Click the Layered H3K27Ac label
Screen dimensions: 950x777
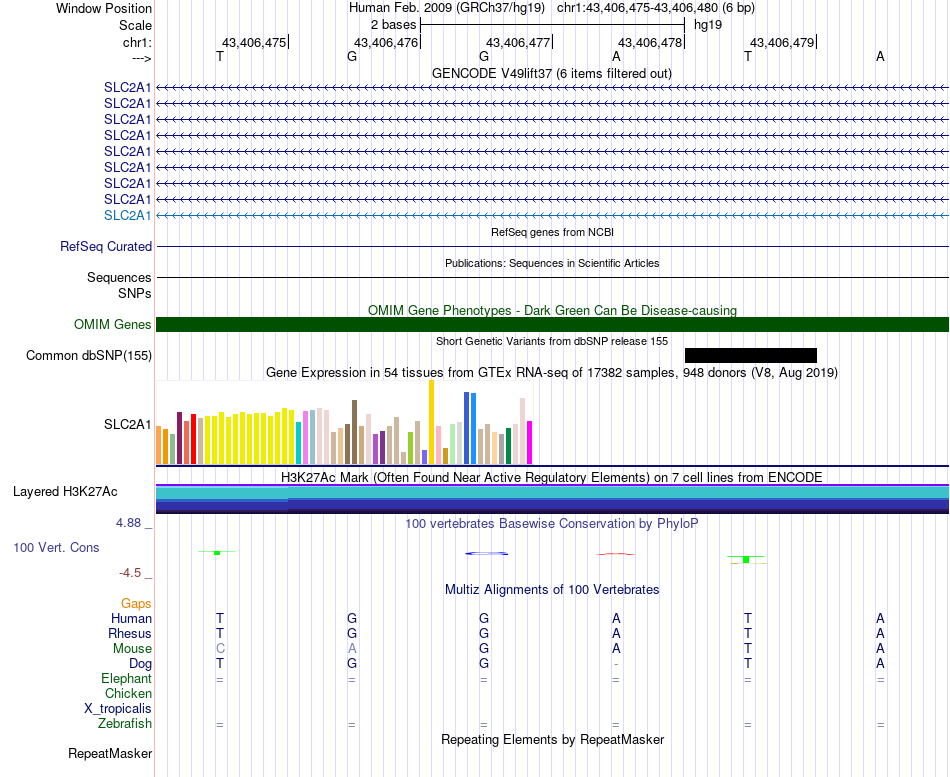[x=65, y=492]
